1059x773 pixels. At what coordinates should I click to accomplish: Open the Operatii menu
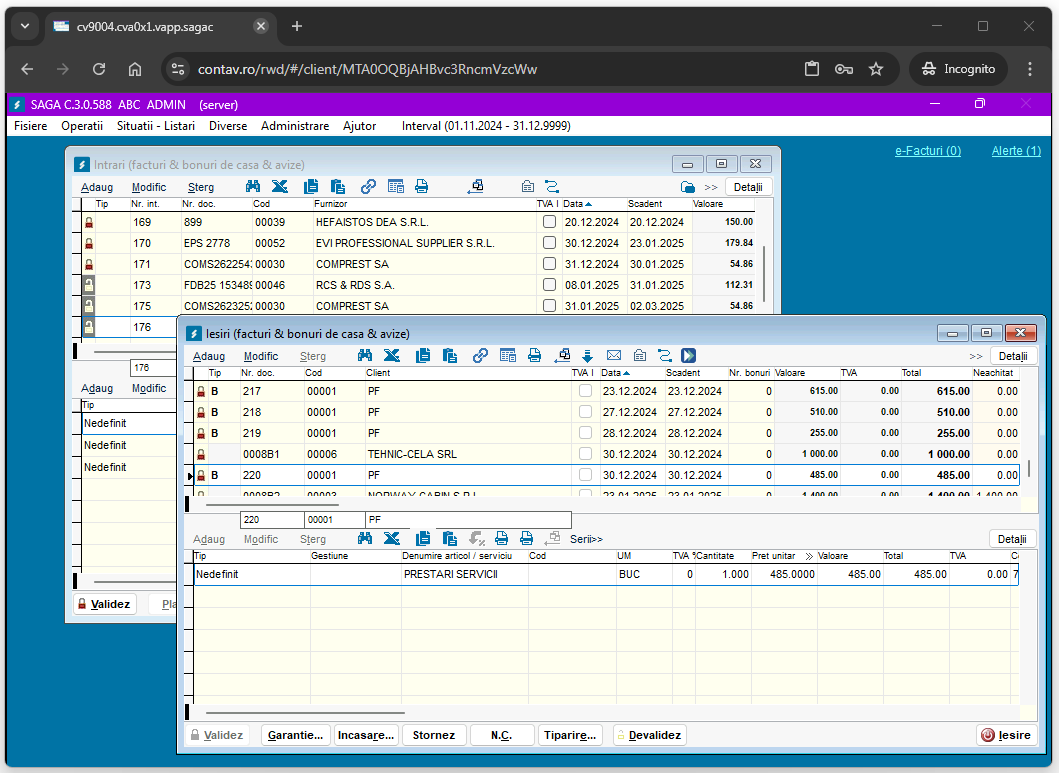(82, 126)
